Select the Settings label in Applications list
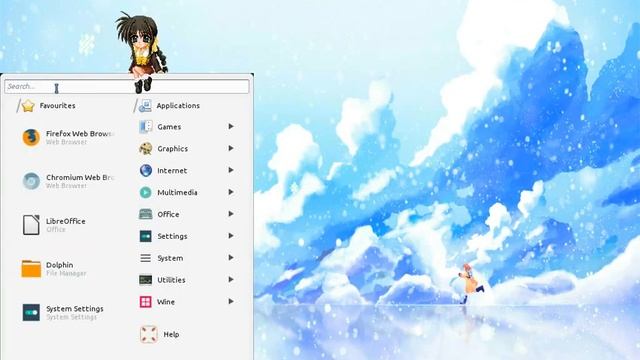 click(172, 236)
